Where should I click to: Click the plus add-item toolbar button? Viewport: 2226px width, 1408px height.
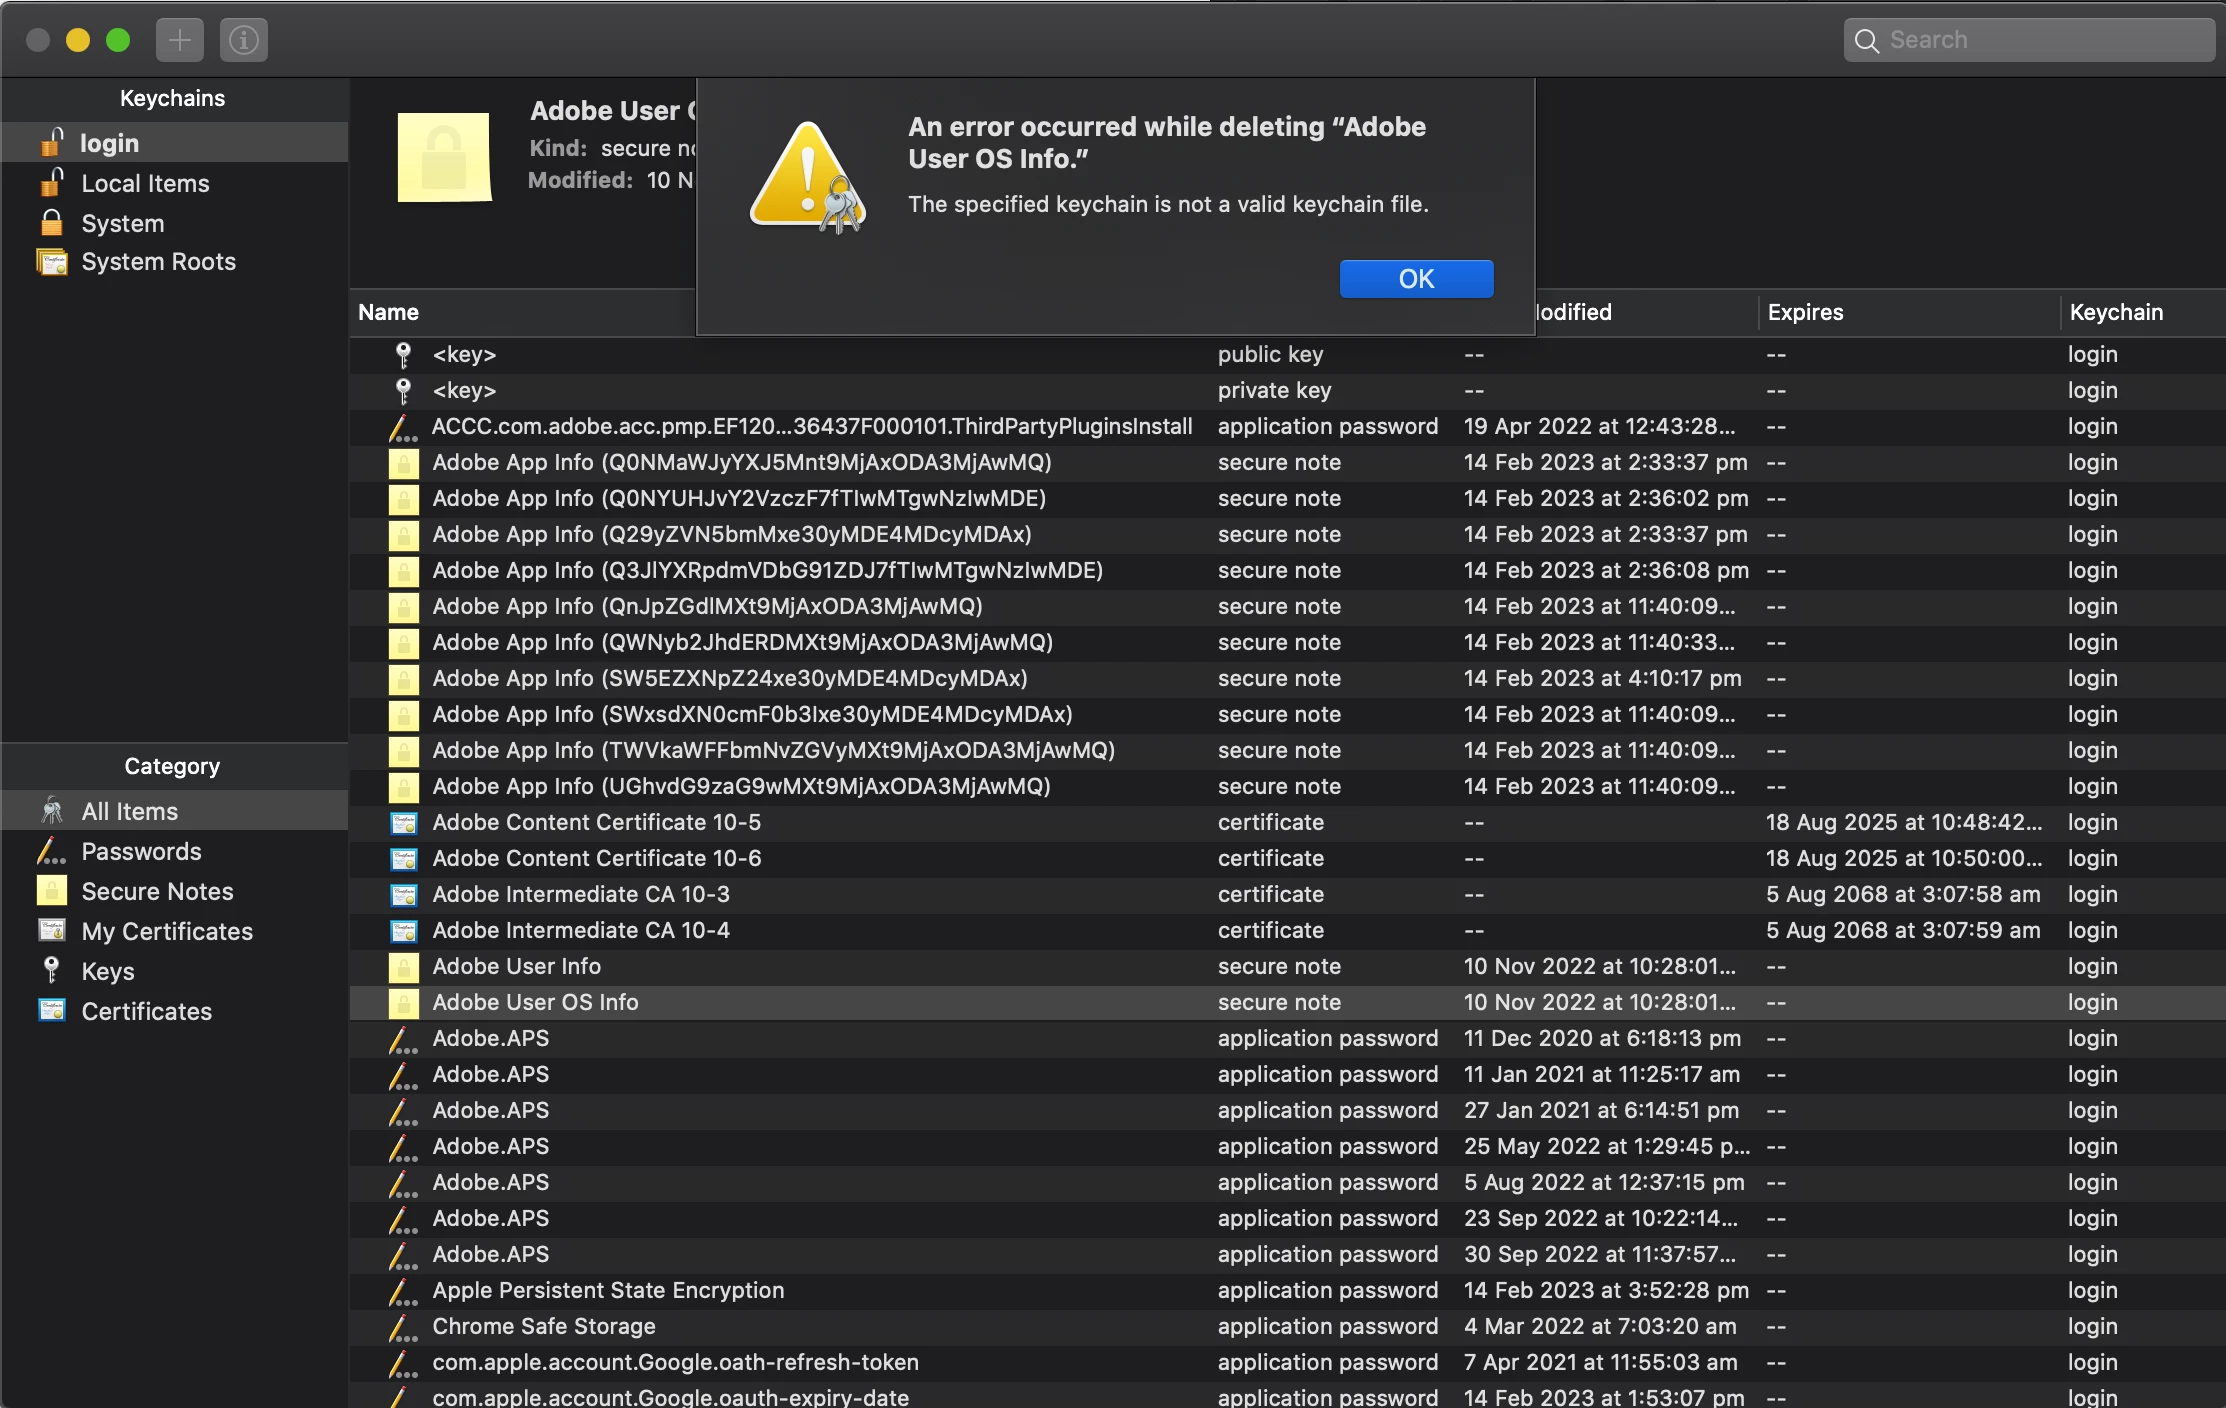click(180, 40)
